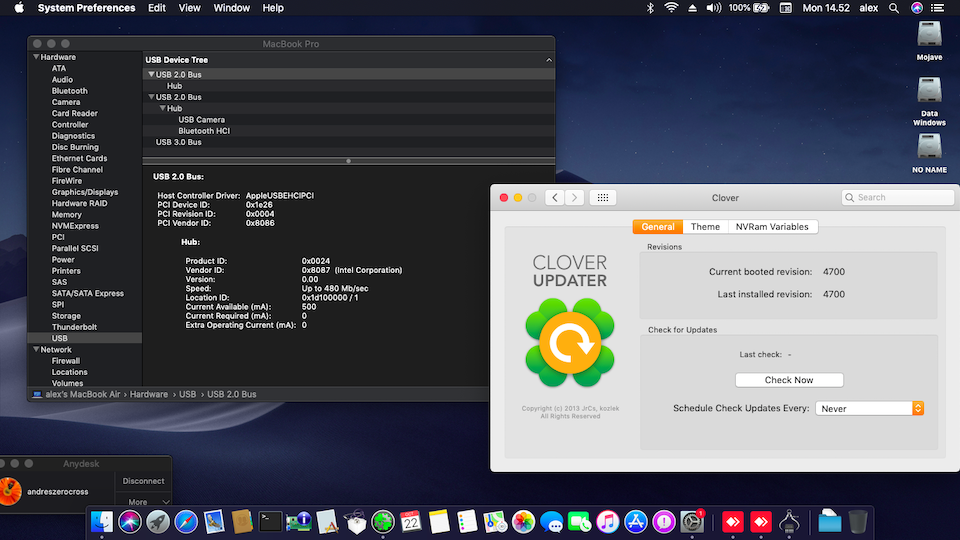Select Bluetooth in Hardware sidebar
960x540 pixels.
pos(70,91)
